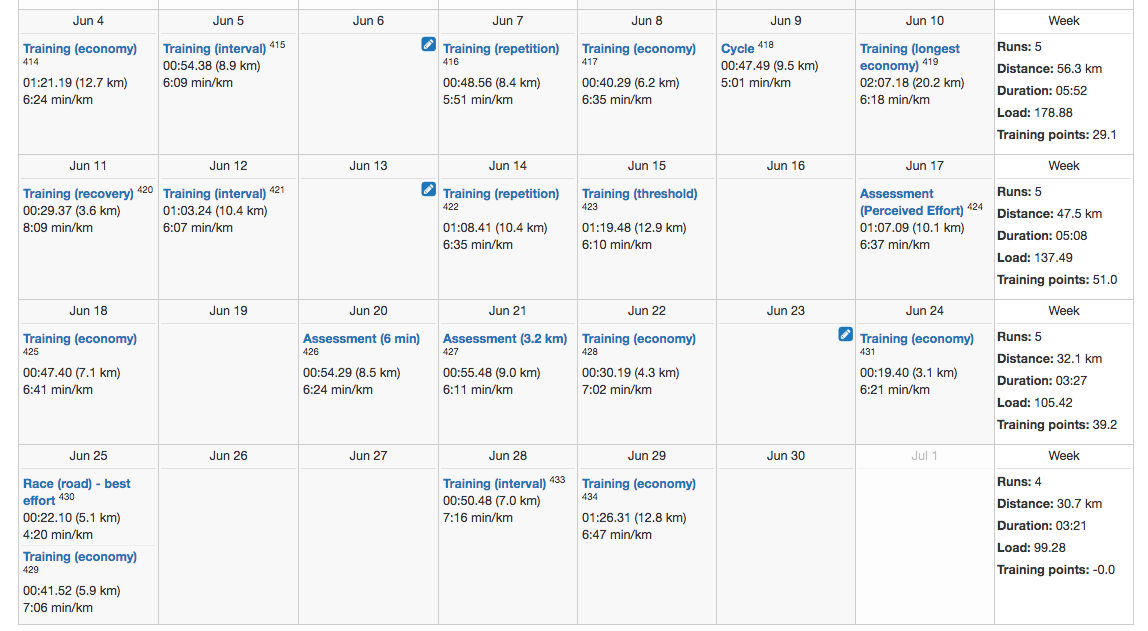Click the edit note icon on Jun 23
Screen dimensions: 1148x631
(845, 335)
